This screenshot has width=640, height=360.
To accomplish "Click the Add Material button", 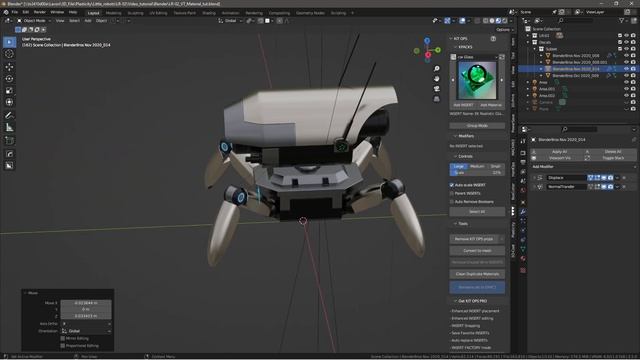I will (491, 105).
